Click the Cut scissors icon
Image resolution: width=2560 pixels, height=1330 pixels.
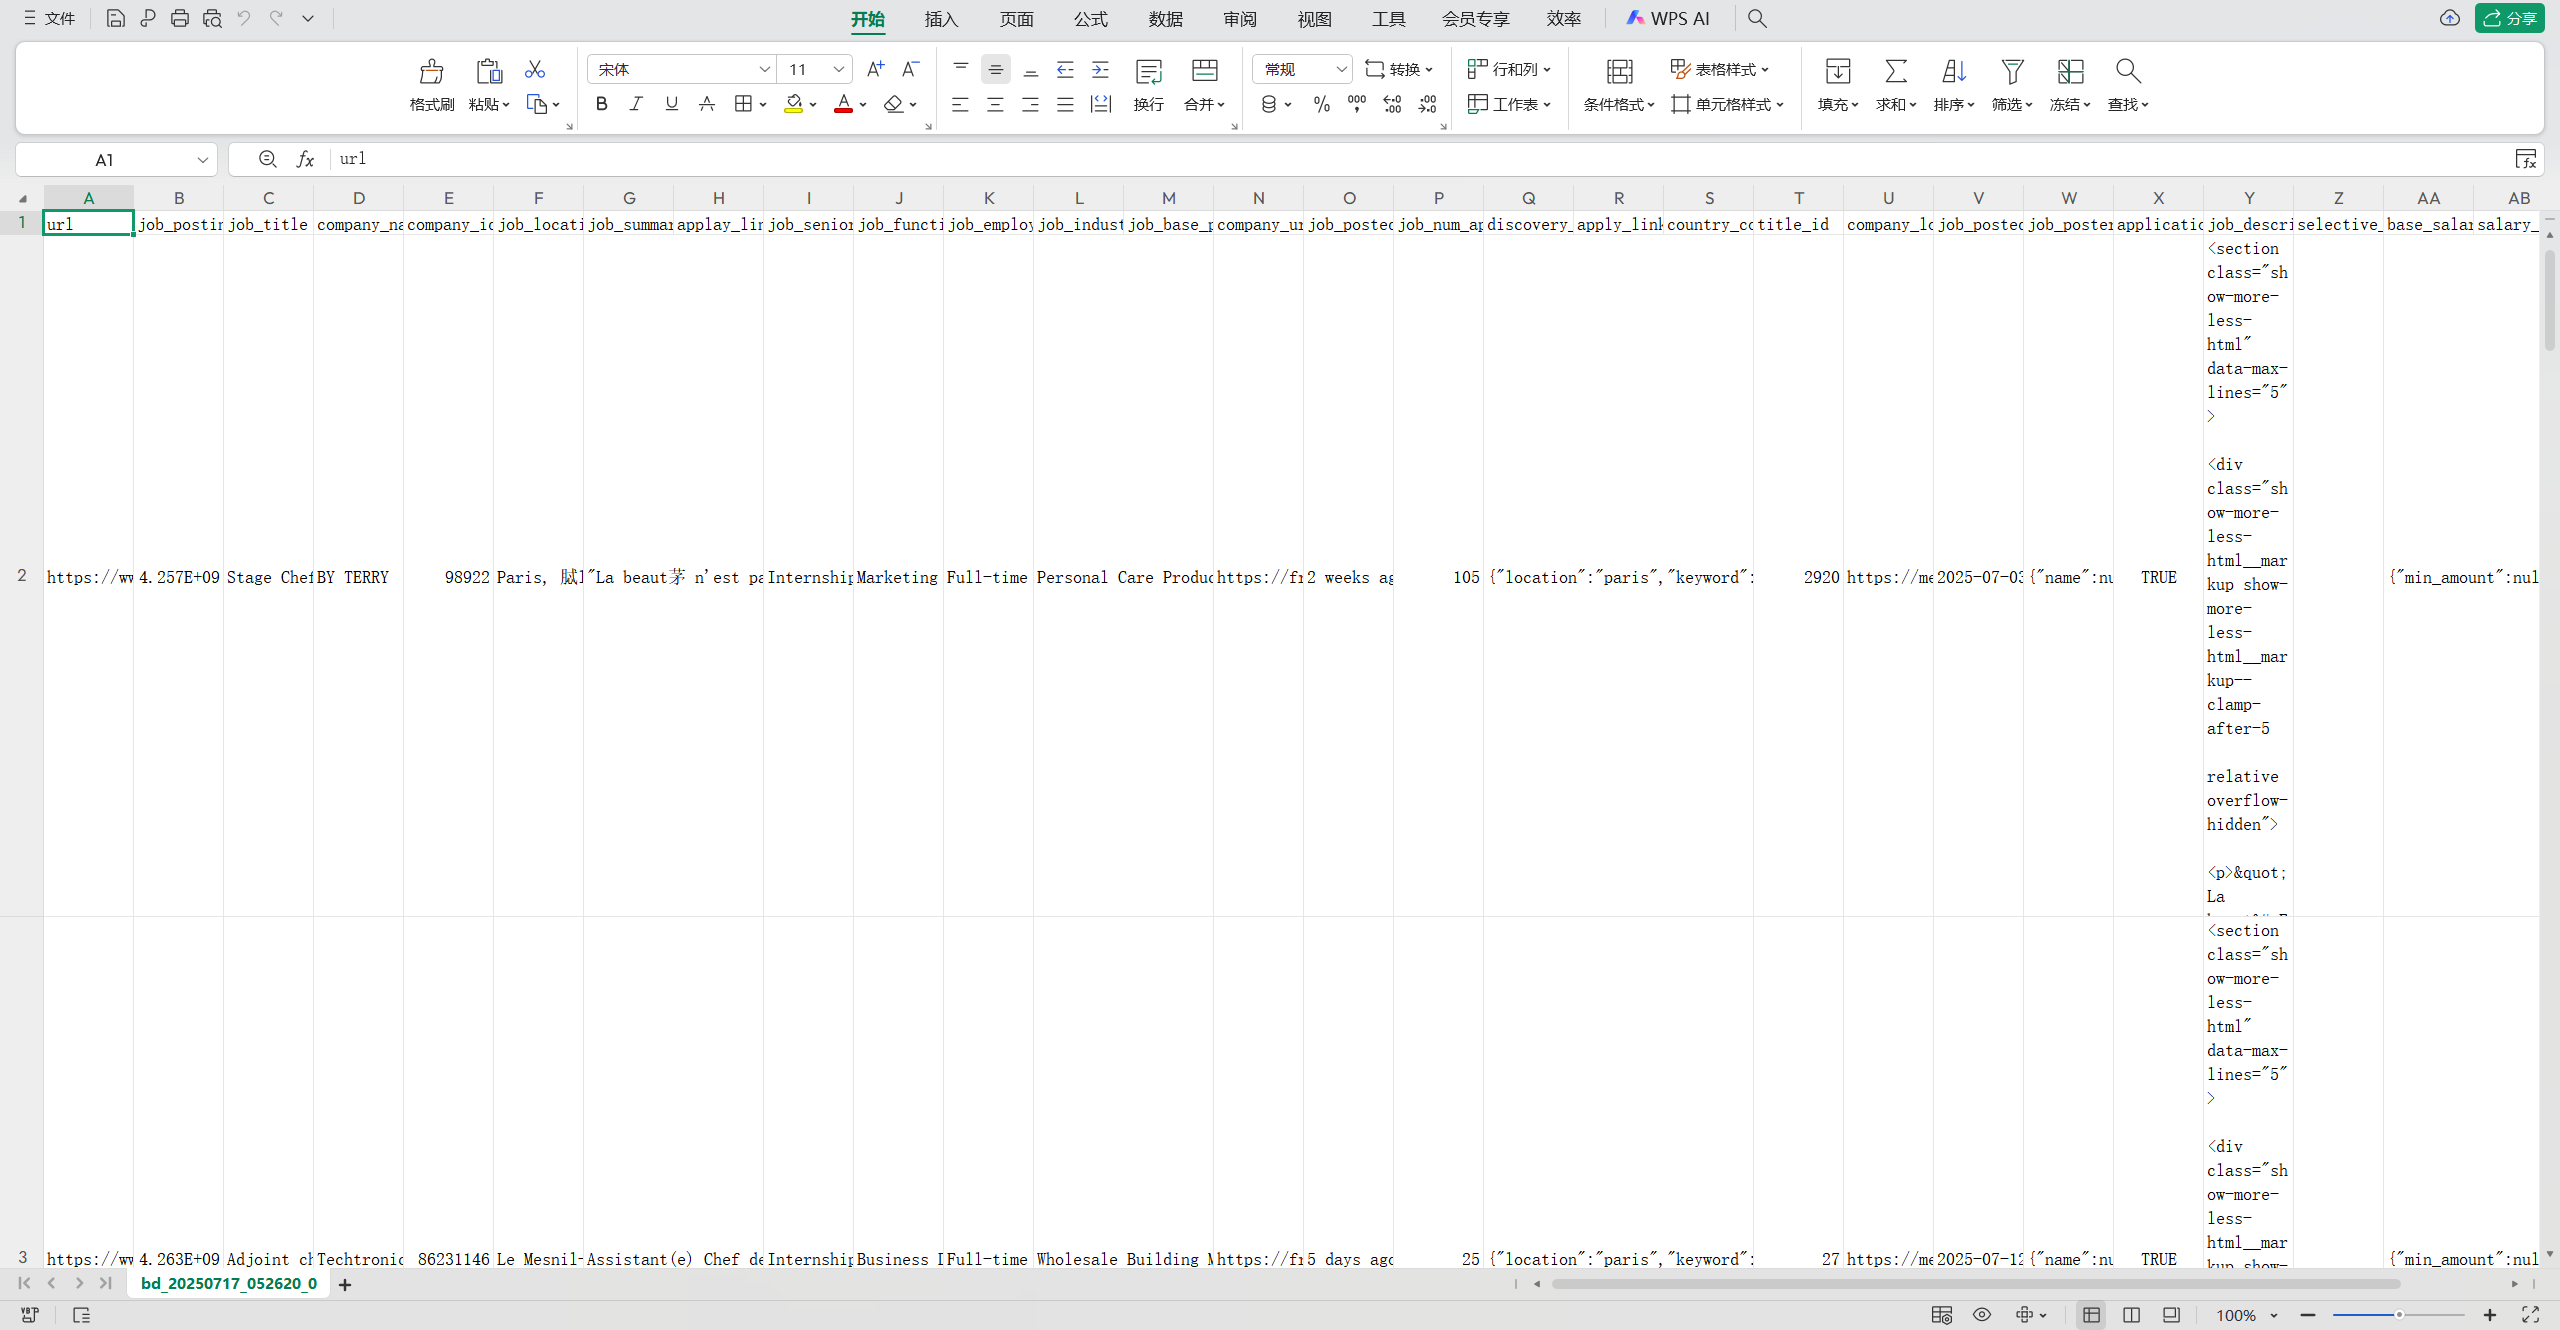point(535,69)
